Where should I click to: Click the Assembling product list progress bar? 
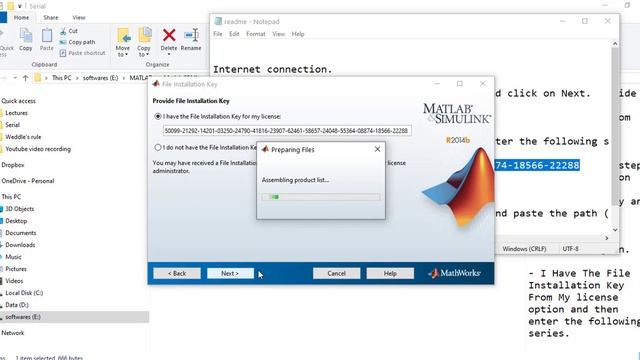[x=321, y=197]
